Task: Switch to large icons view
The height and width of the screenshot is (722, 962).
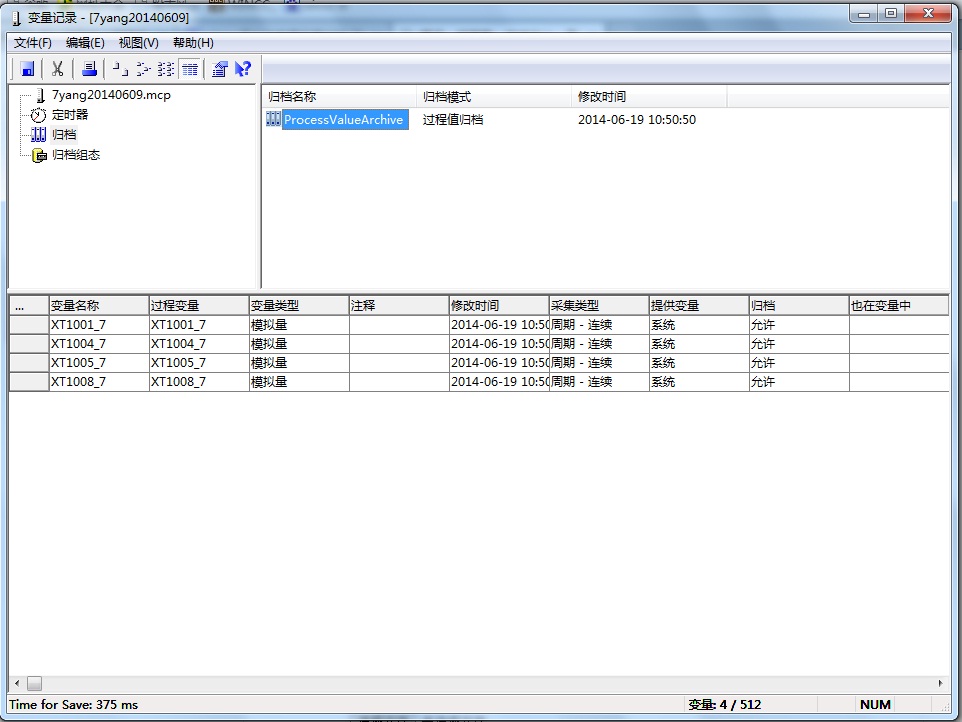Action: pyautogui.click(x=119, y=69)
